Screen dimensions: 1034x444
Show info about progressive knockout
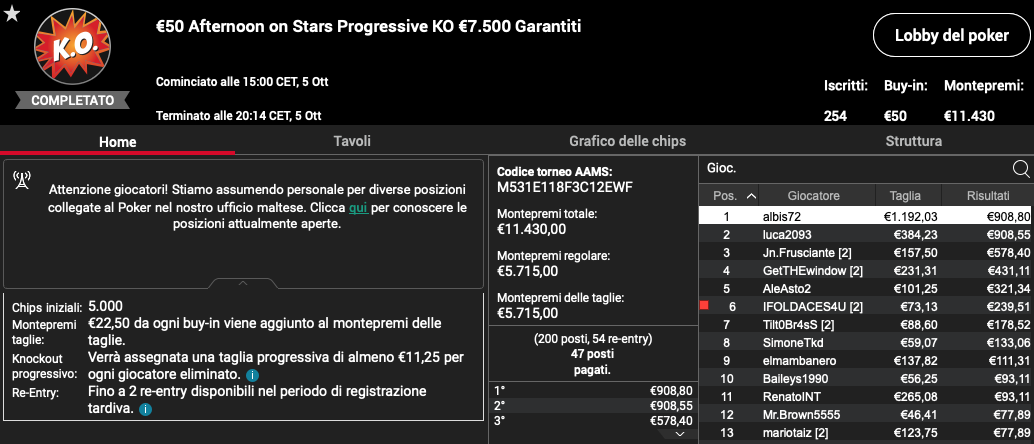click(x=252, y=375)
